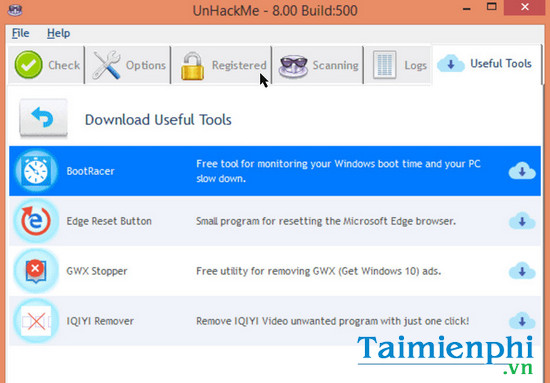Image resolution: width=550 pixels, height=383 pixels.
Task: Click the Logs document icon
Action: point(384,65)
